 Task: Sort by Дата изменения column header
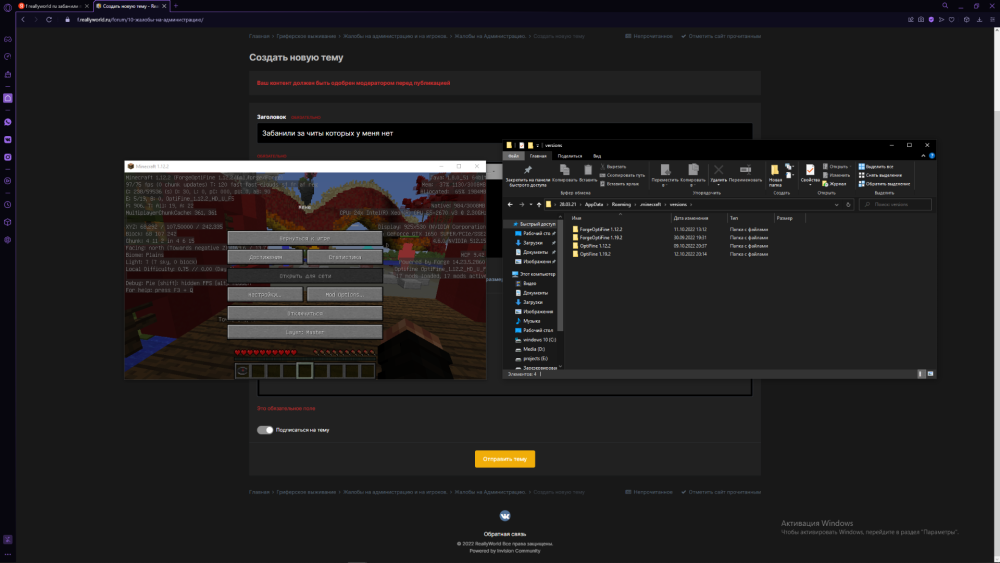[691, 218]
